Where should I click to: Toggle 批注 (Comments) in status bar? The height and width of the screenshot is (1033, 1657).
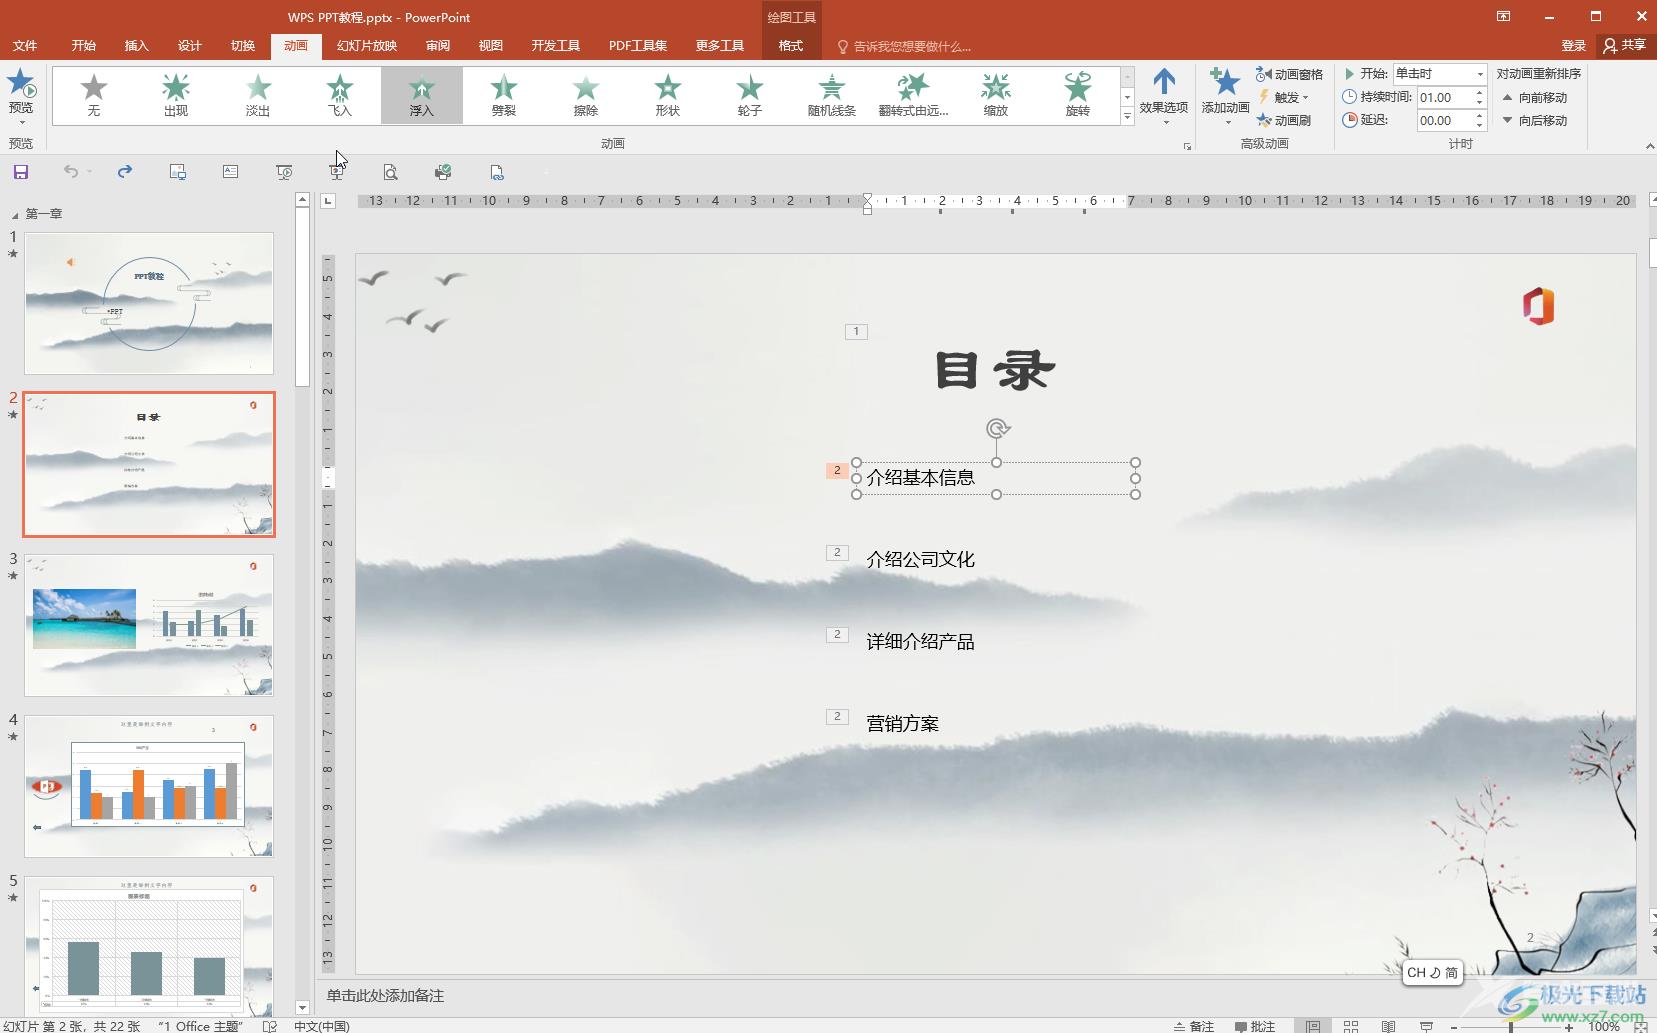click(1255, 1025)
